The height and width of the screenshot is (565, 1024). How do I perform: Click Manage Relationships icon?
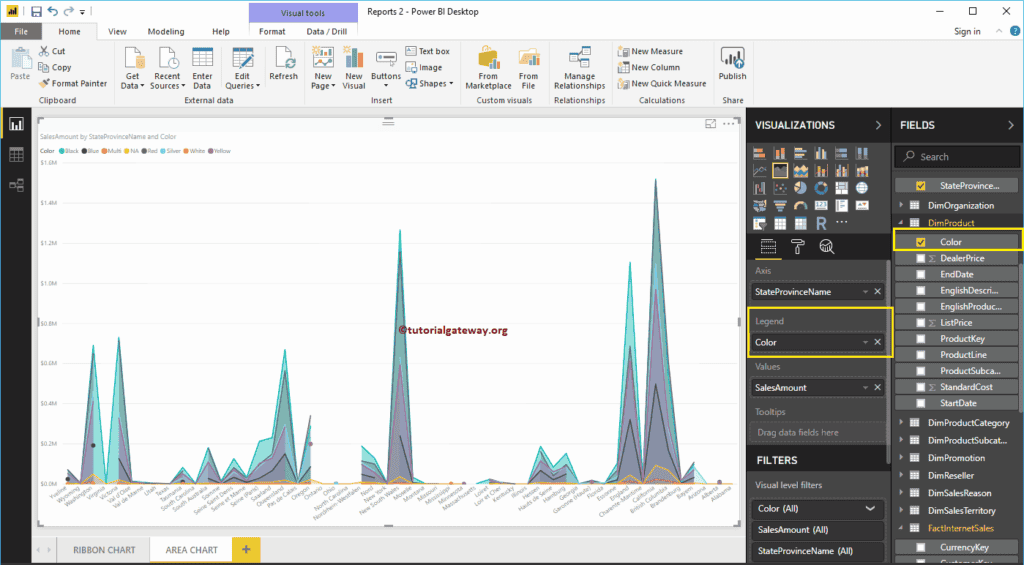point(579,67)
